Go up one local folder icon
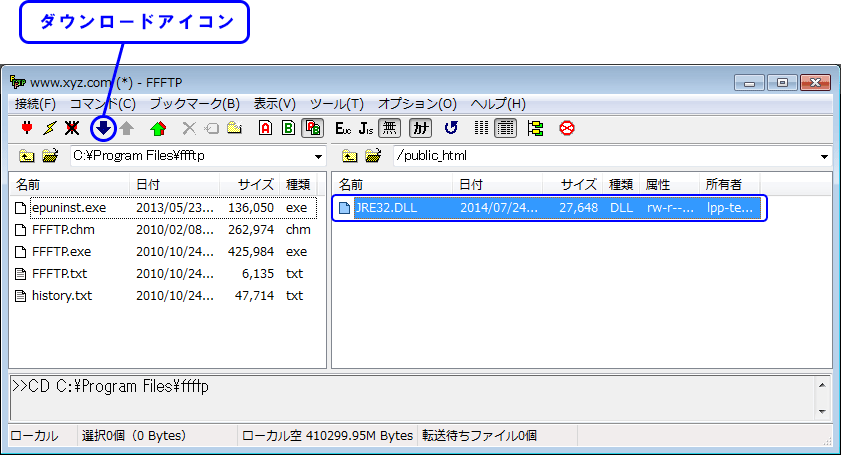 pos(26,156)
